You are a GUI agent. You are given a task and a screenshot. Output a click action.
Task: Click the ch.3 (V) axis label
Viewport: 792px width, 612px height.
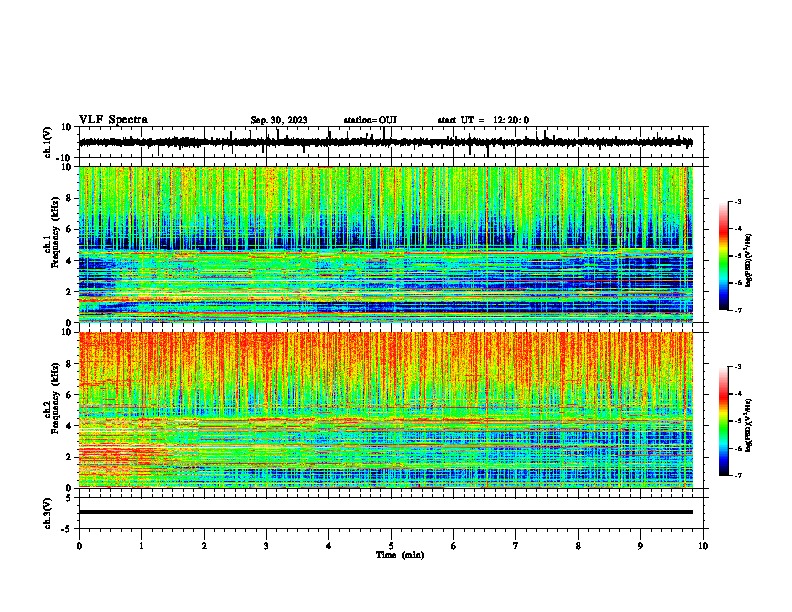(48, 513)
